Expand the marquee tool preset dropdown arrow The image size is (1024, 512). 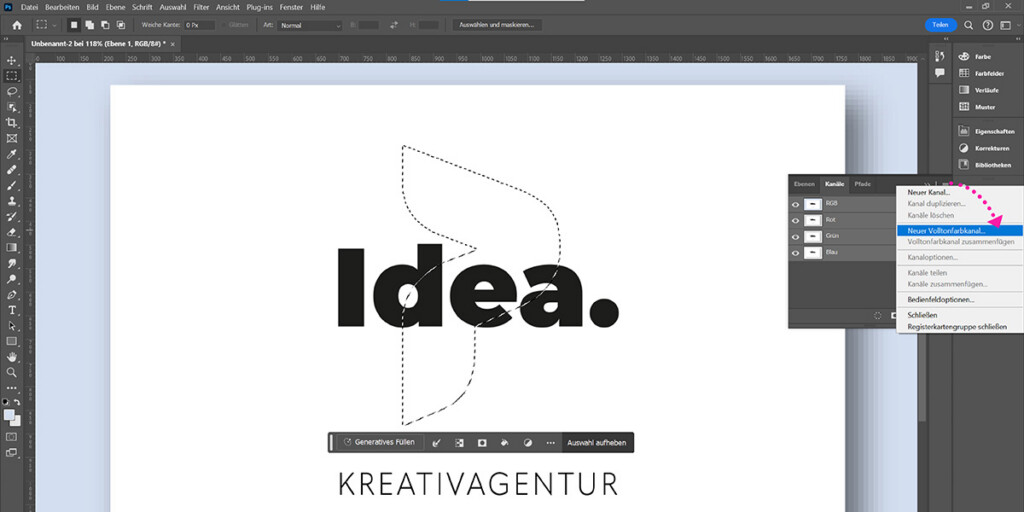point(54,25)
